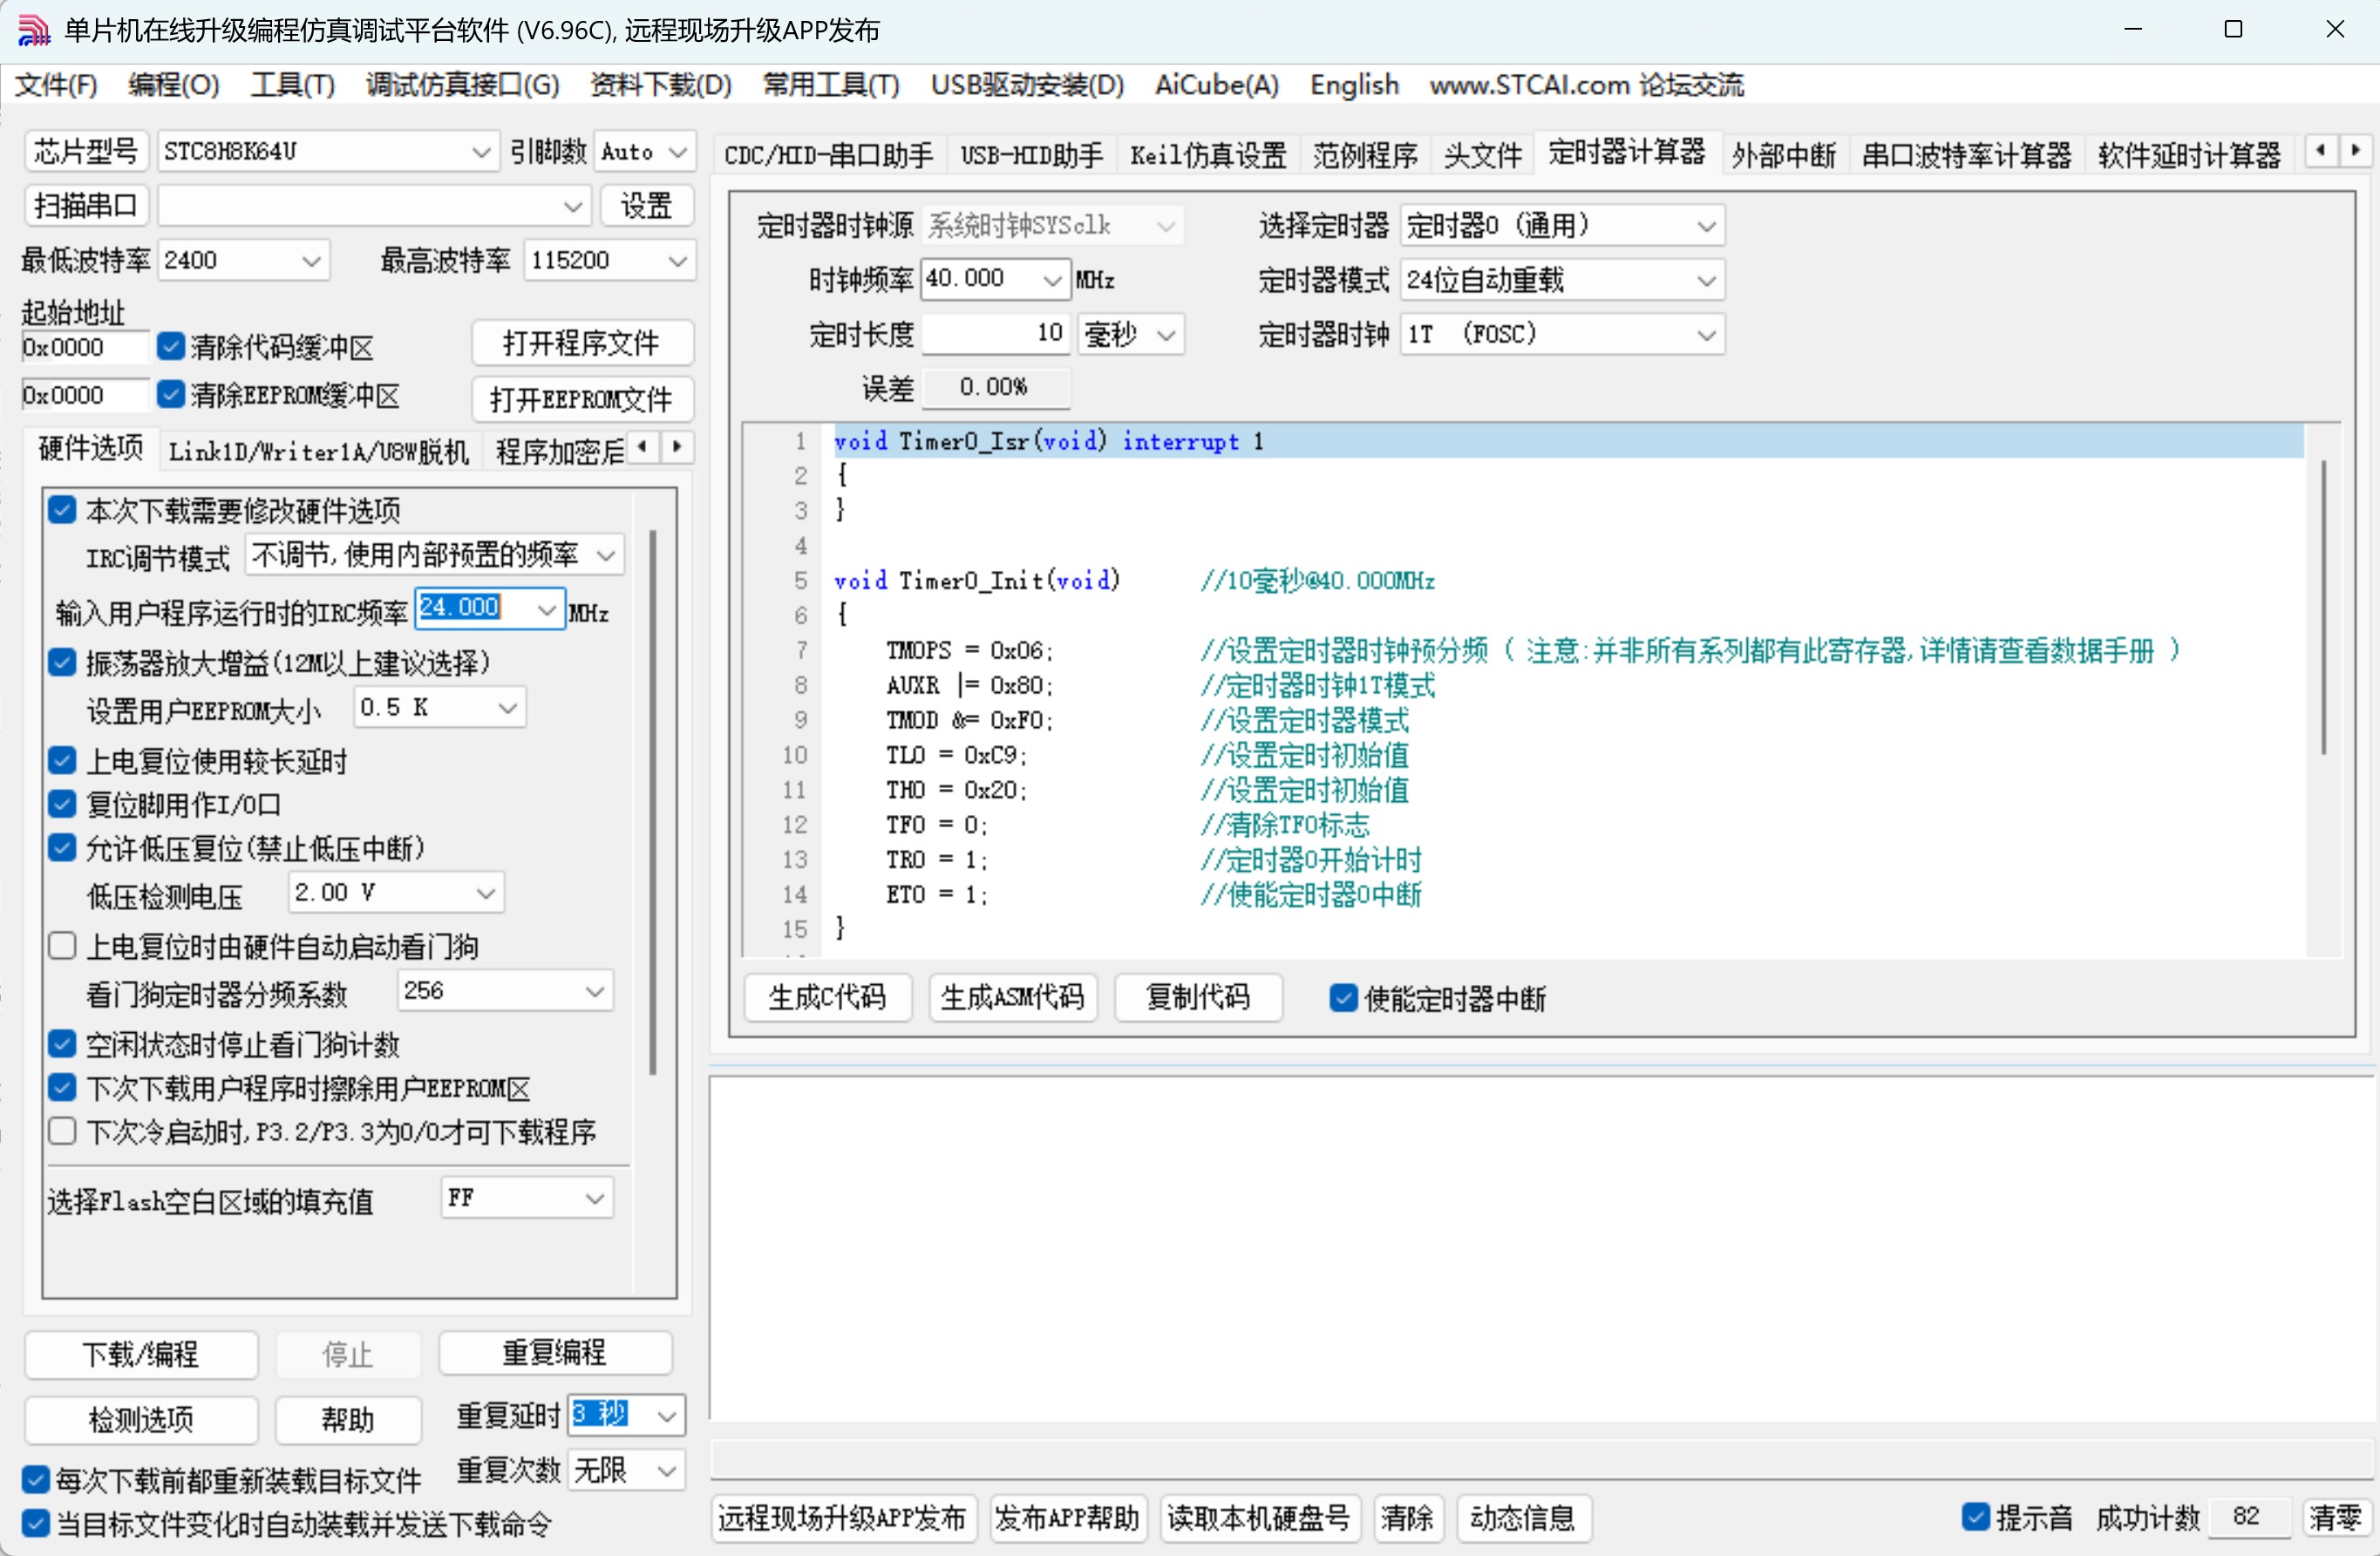Click the English menu item

[1353, 85]
